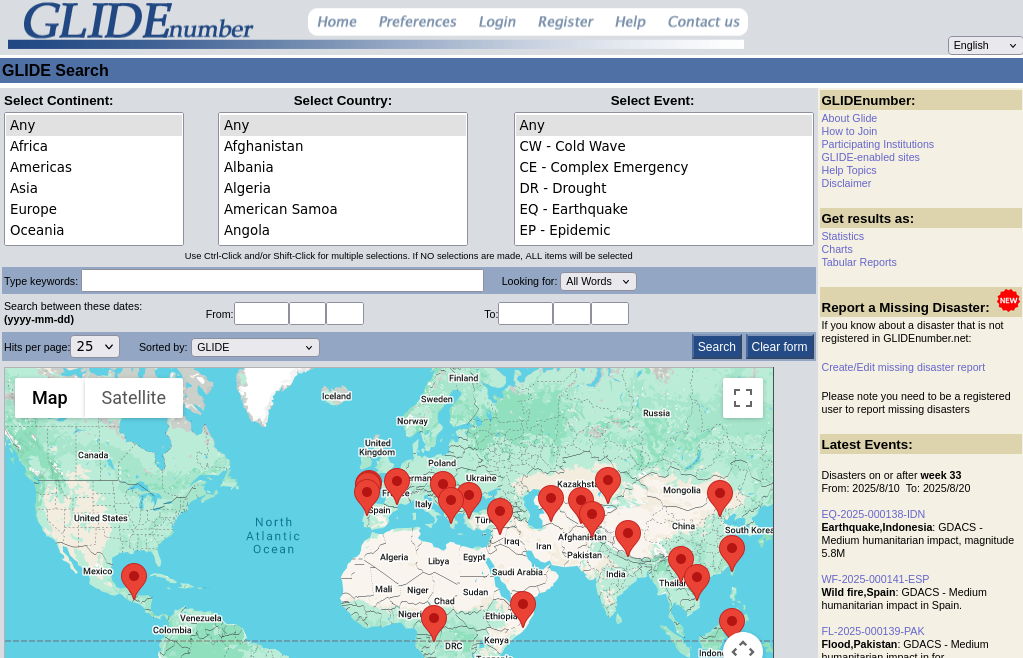The width and height of the screenshot is (1023, 658).
Task: Open the Help menu item
Action: (x=630, y=22)
